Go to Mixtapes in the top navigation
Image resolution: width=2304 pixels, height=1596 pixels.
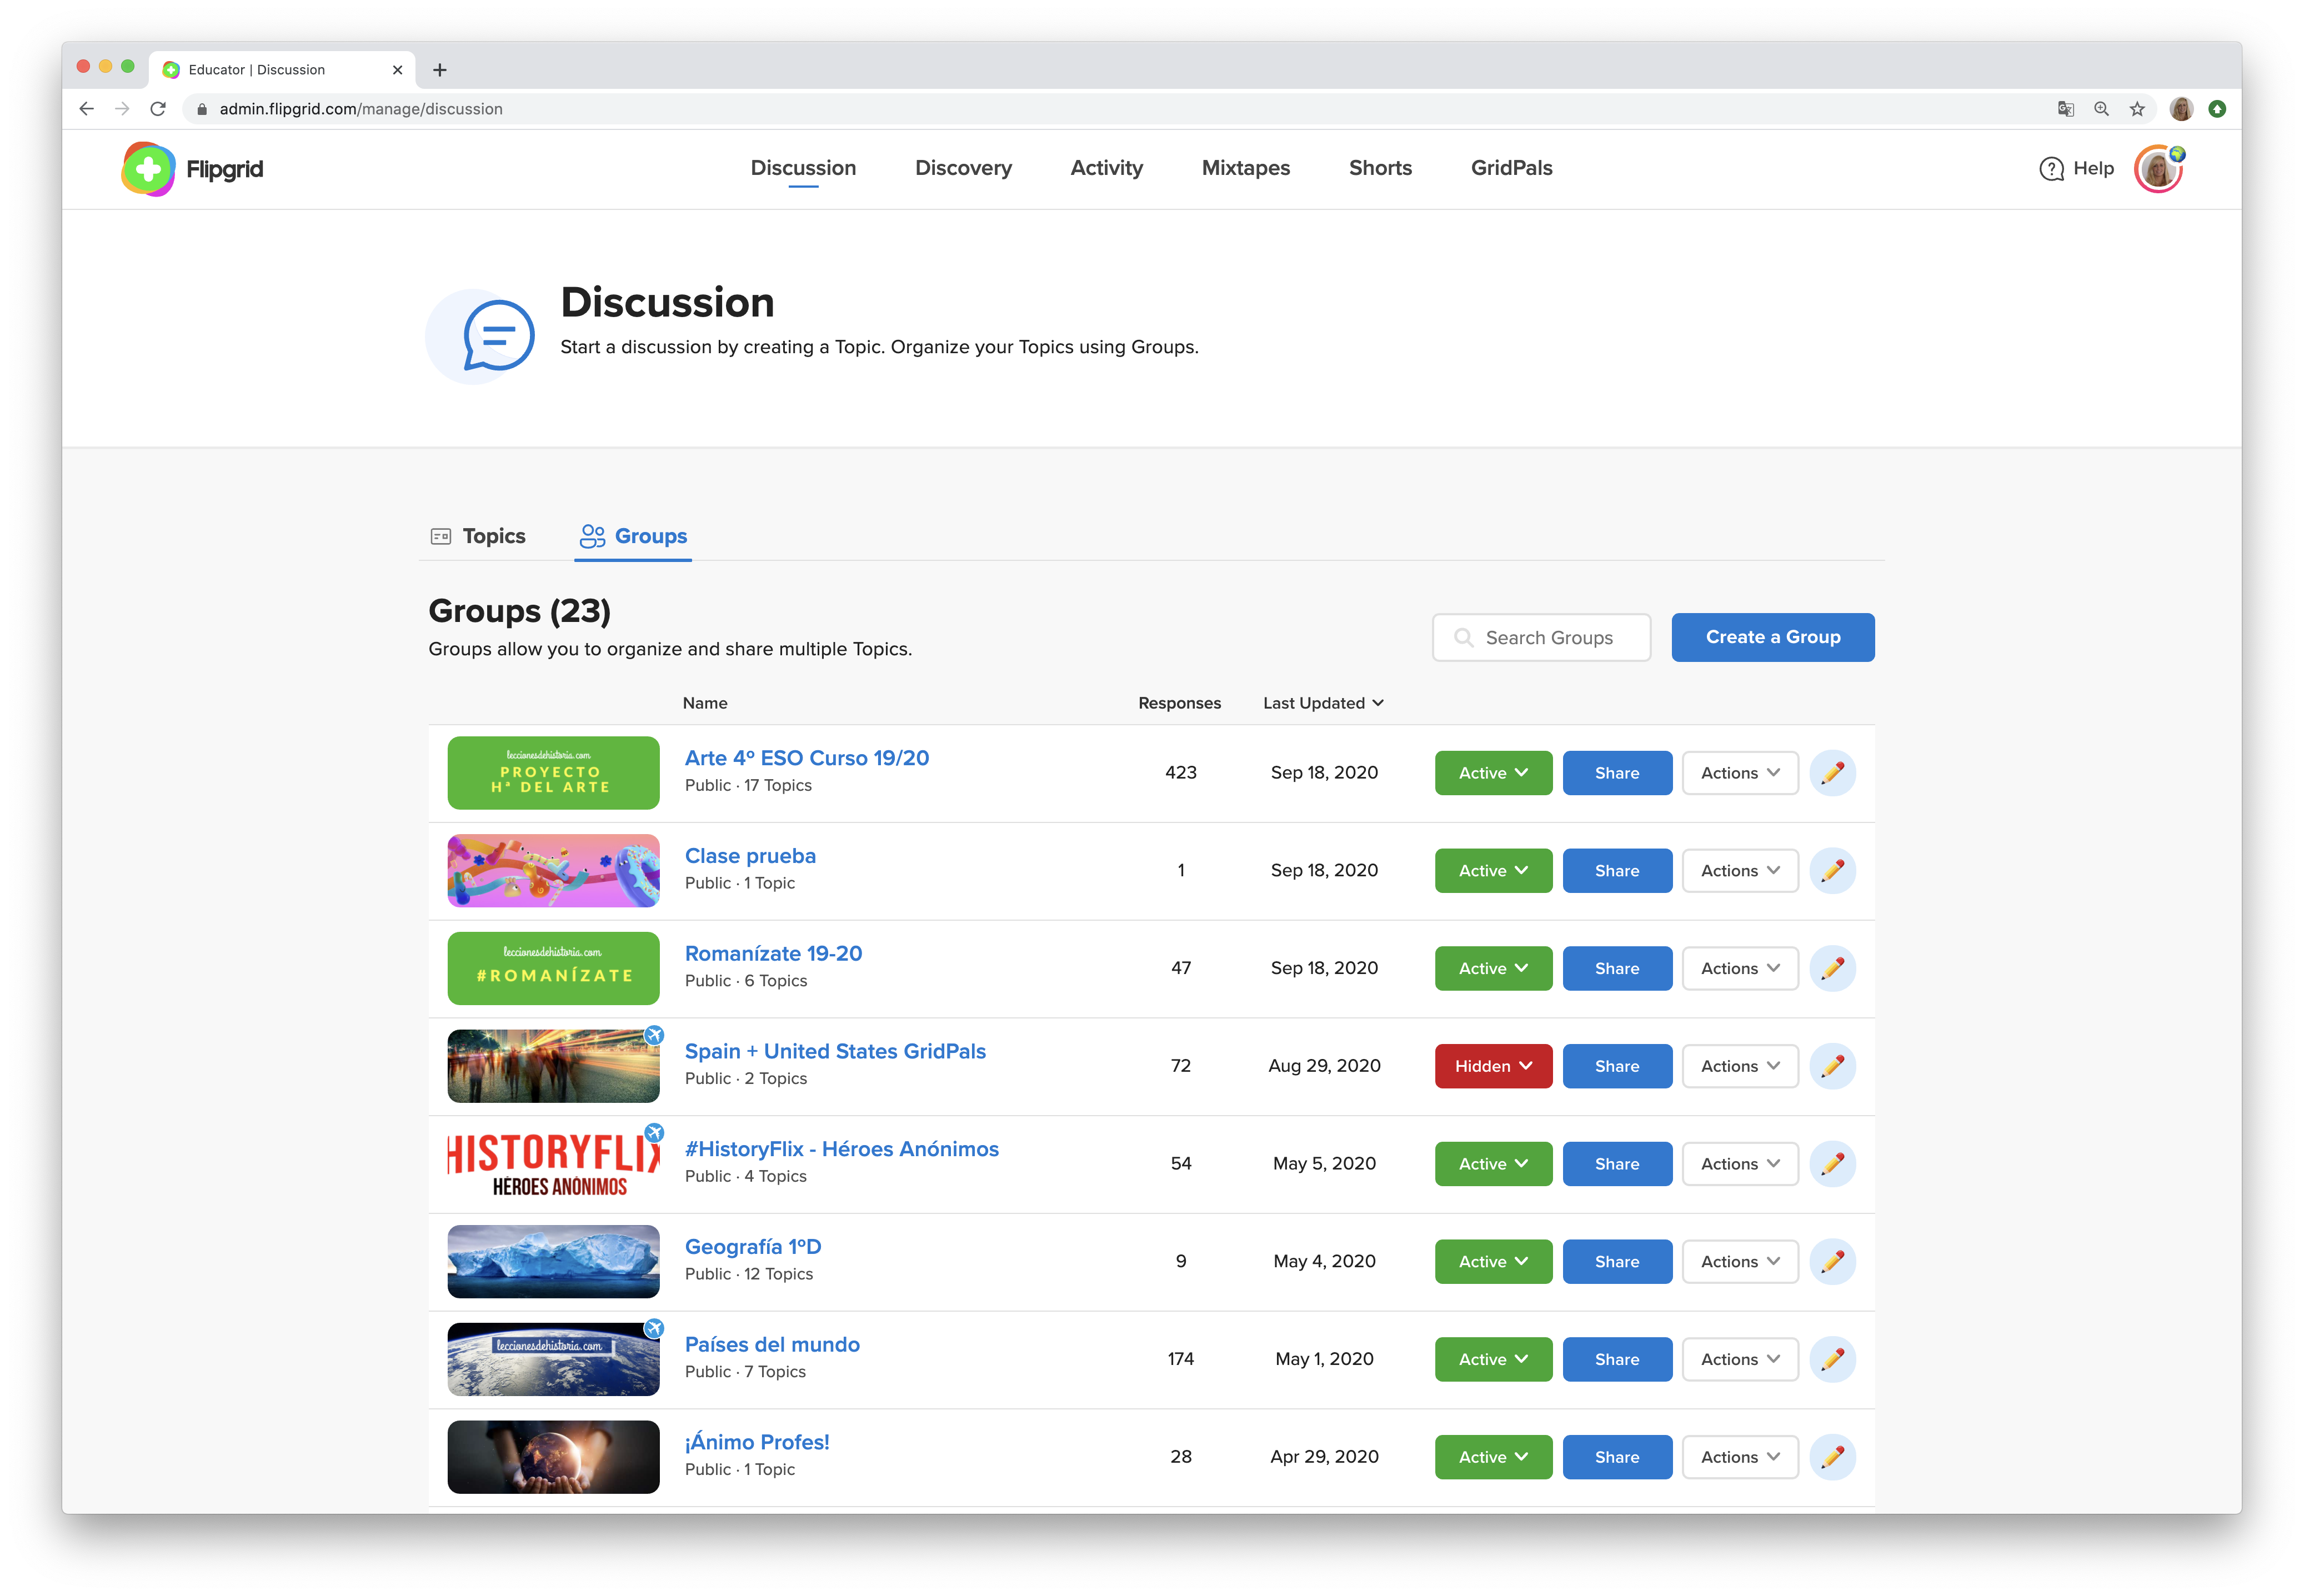click(1245, 168)
